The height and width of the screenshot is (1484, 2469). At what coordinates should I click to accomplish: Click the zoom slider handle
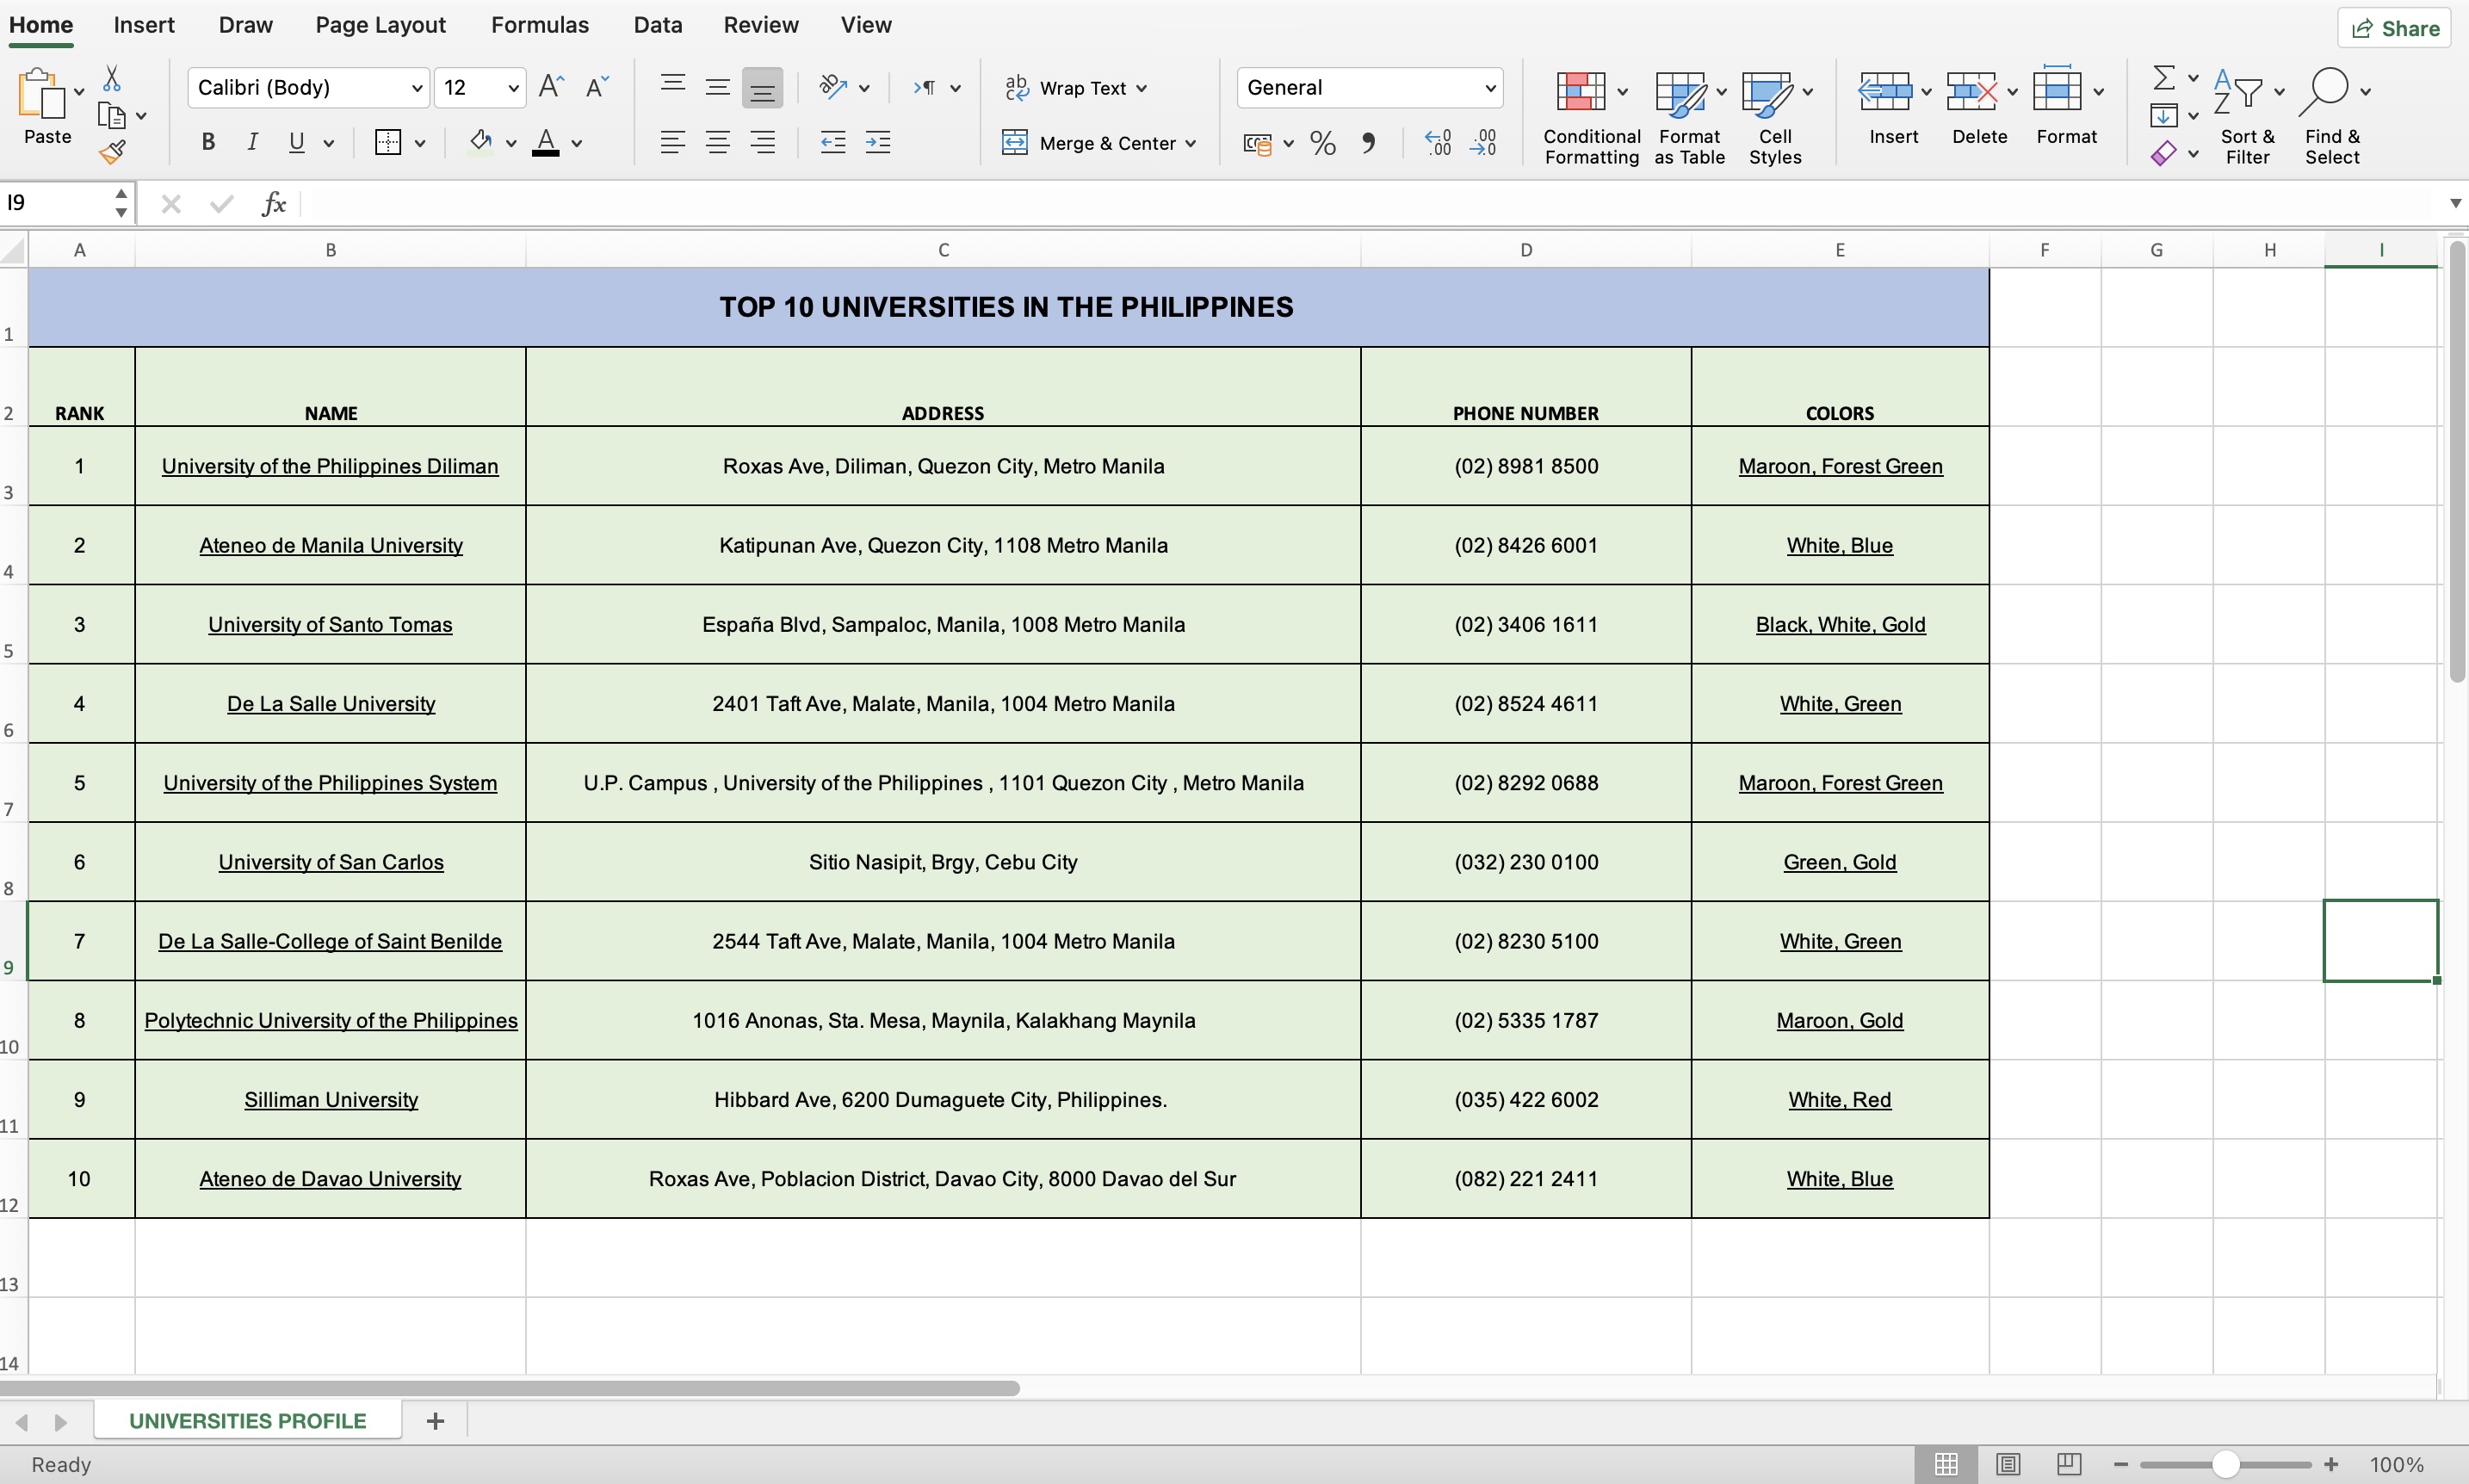click(2225, 1464)
